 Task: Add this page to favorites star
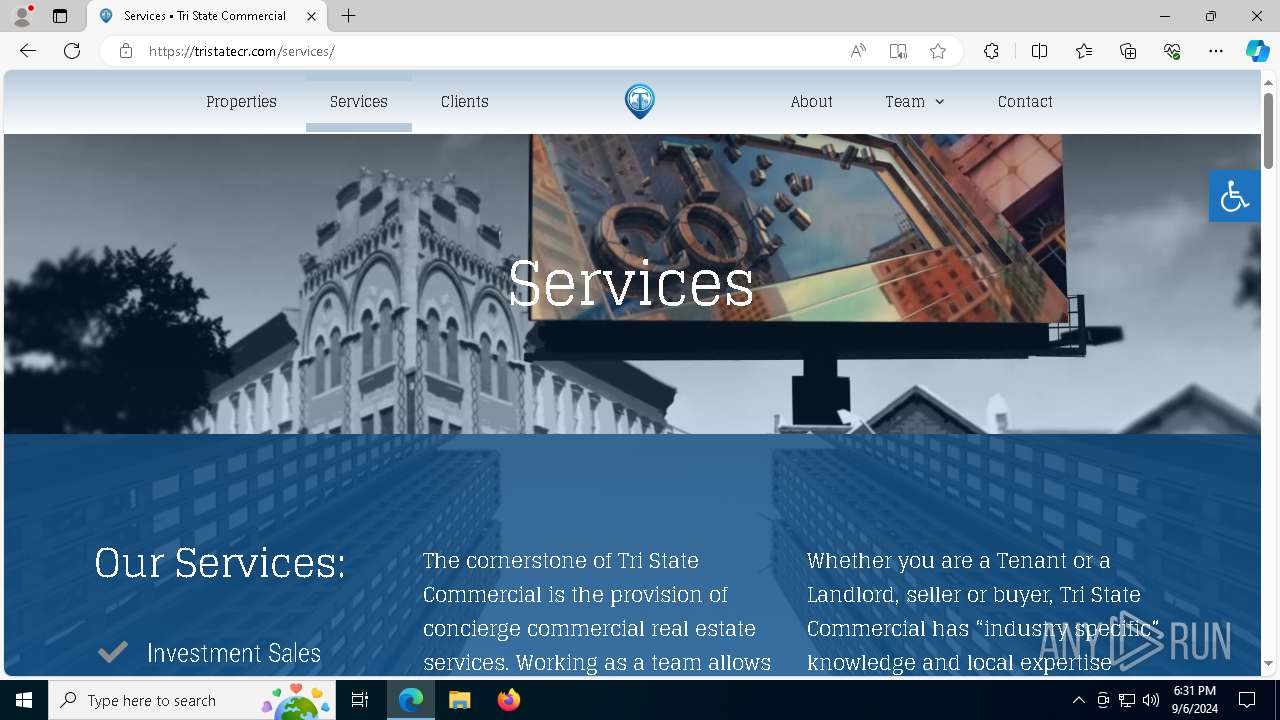[x=938, y=51]
